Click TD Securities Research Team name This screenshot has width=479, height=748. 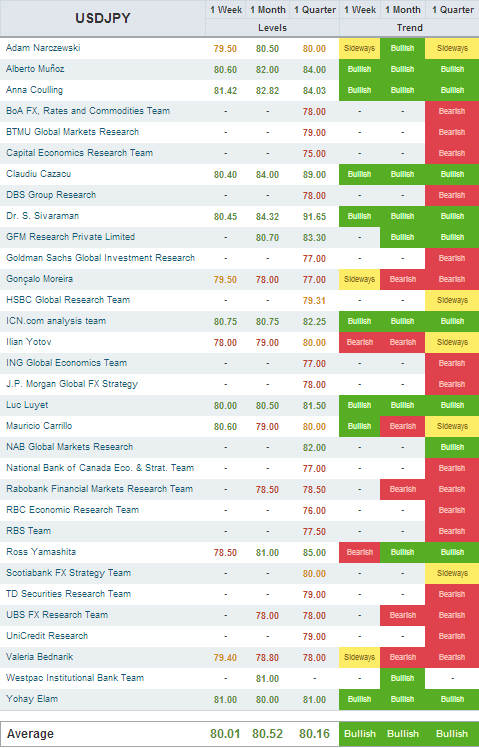point(68,593)
